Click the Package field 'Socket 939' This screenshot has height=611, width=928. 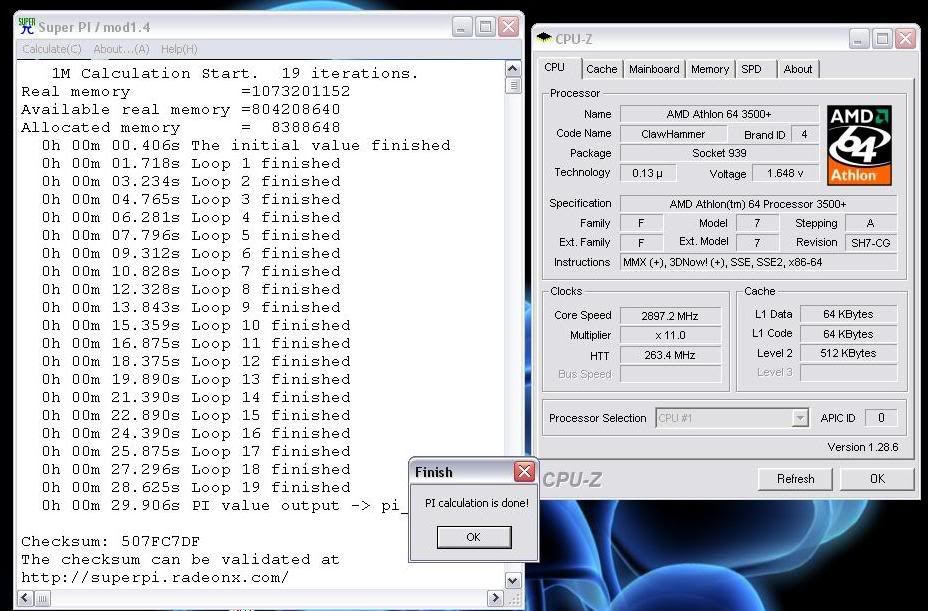click(718, 153)
